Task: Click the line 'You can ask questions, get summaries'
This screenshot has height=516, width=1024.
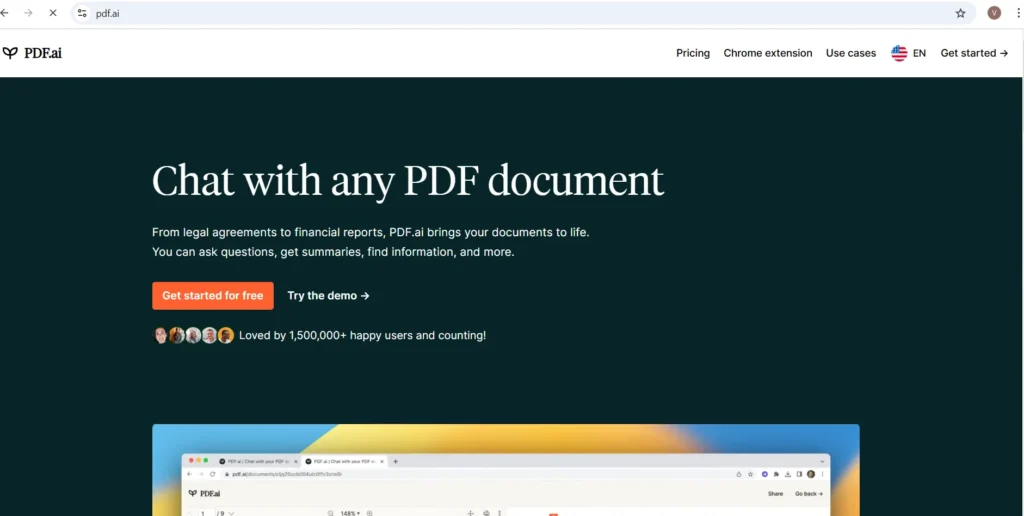Action: coord(333,252)
